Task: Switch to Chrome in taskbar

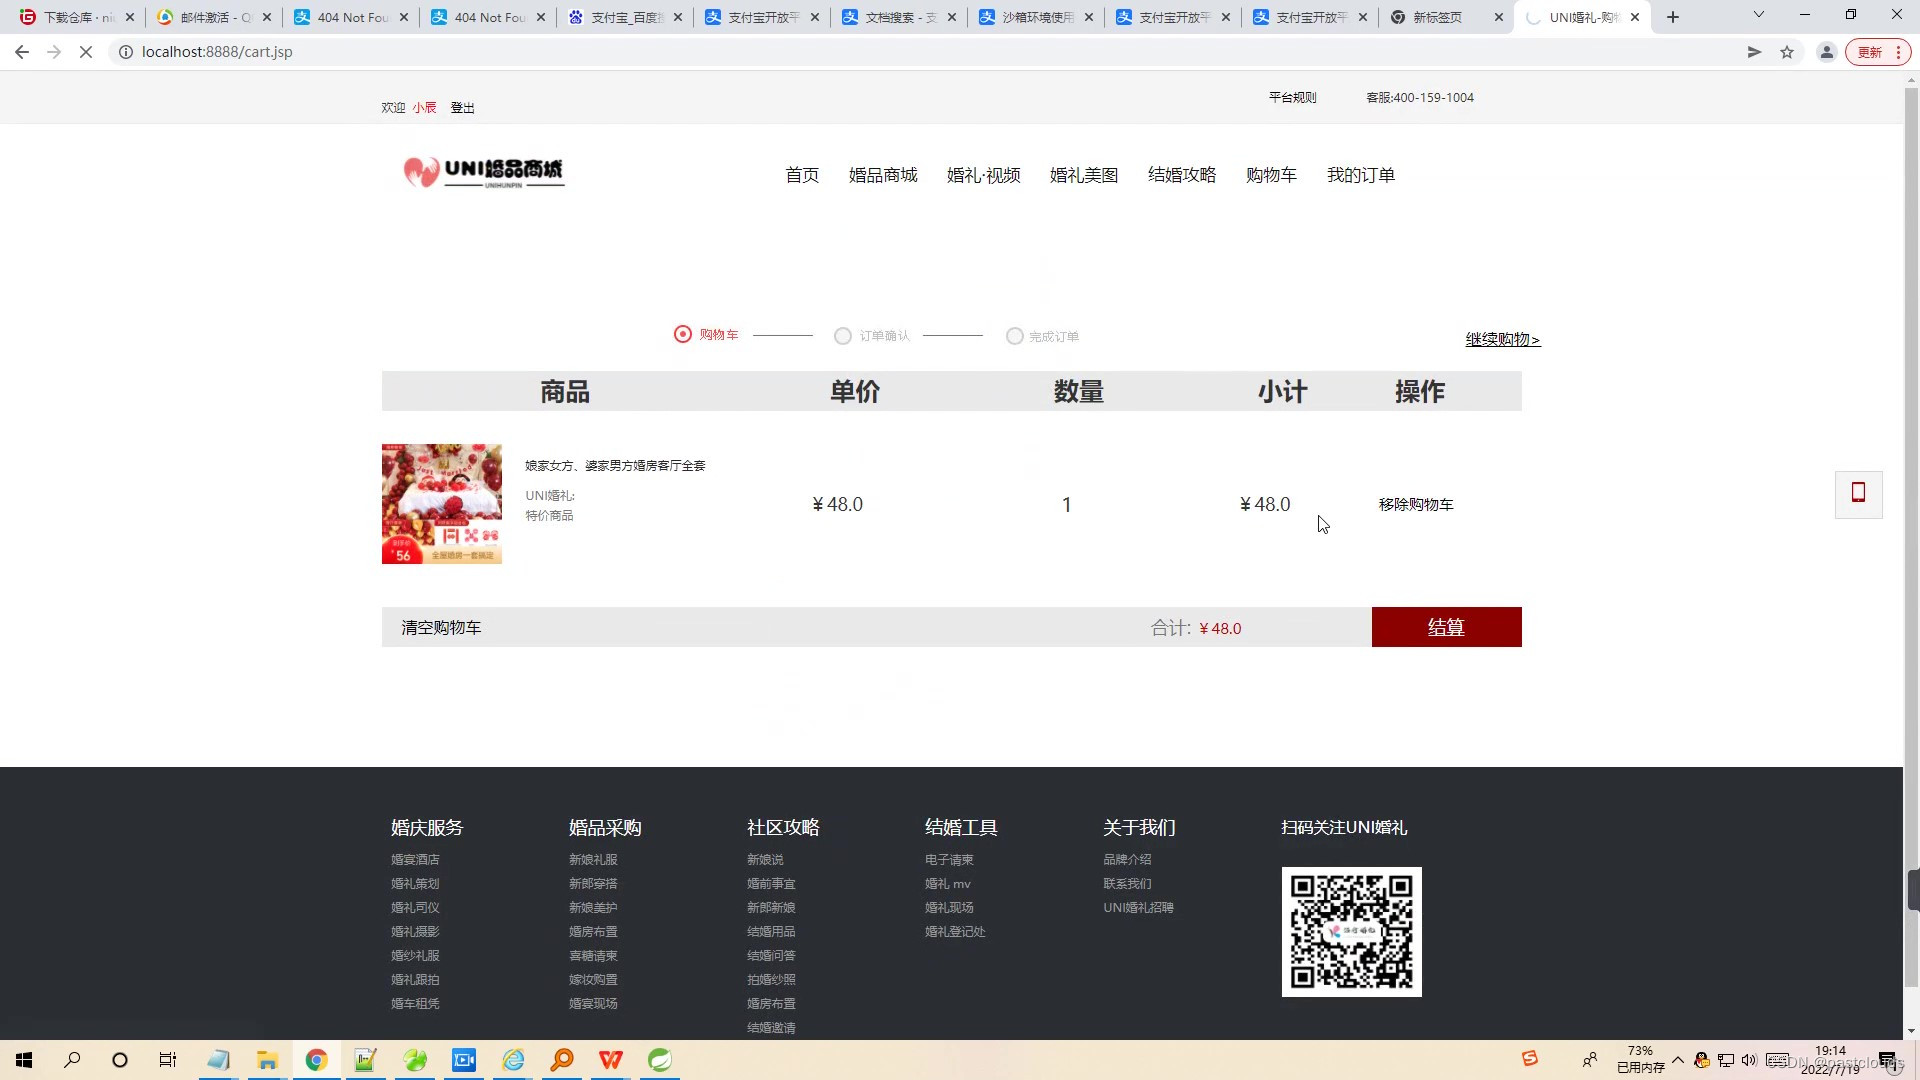Action: [316, 1060]
